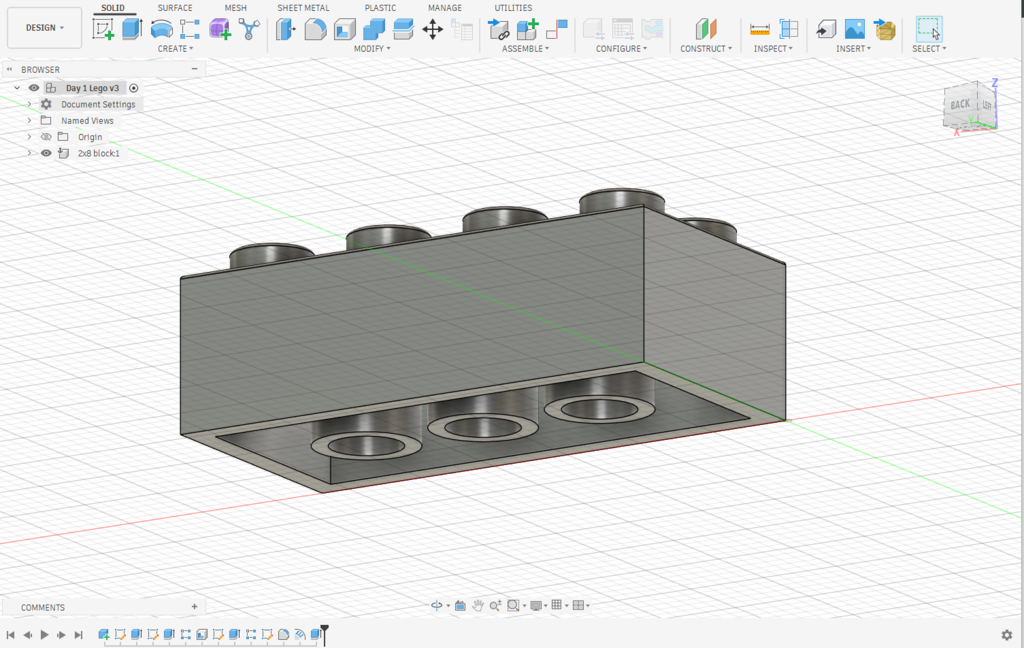Click the Offset Plane construct icon
The height and width of the screenshot is (648, 1024).
[706, 29]
